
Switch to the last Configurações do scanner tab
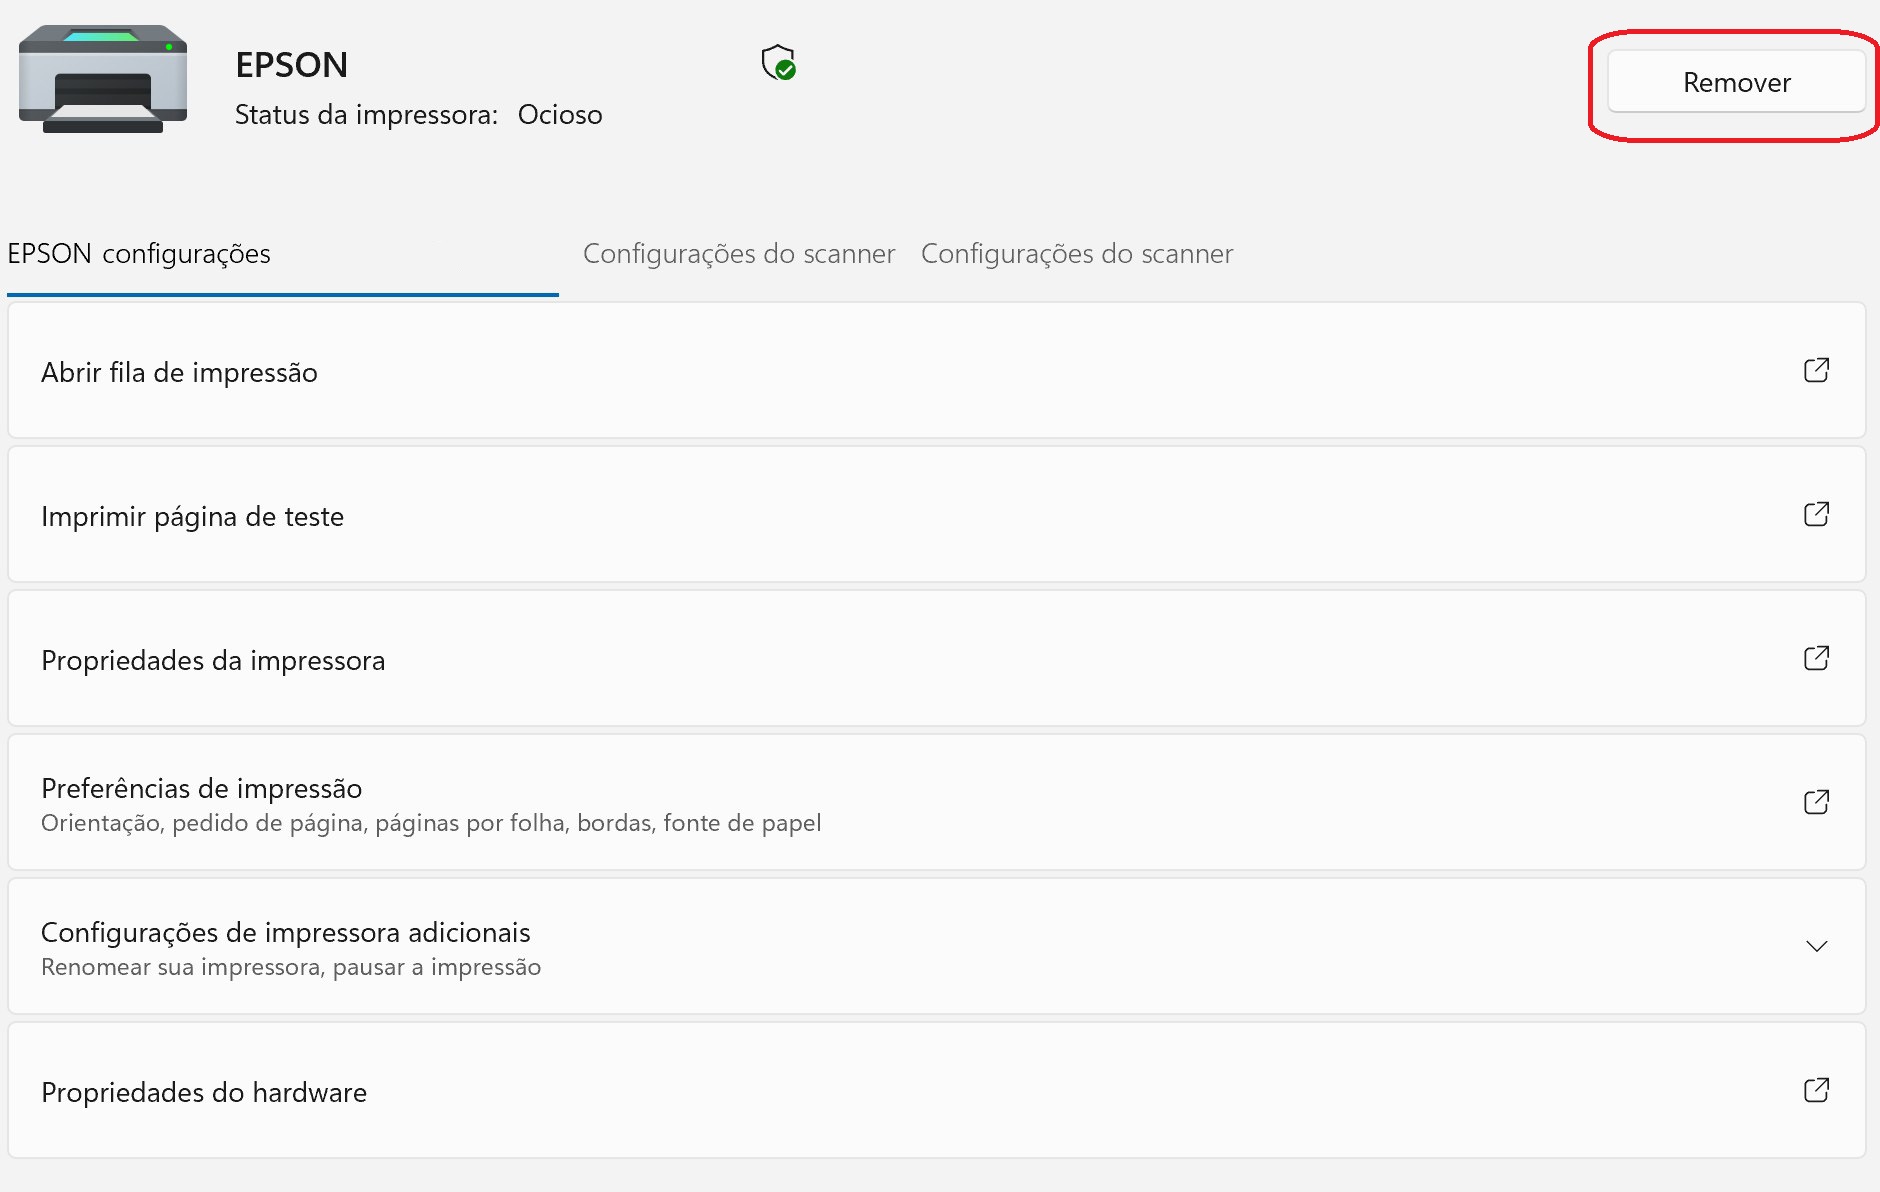pyautogui.click(x=1077, y=254)
